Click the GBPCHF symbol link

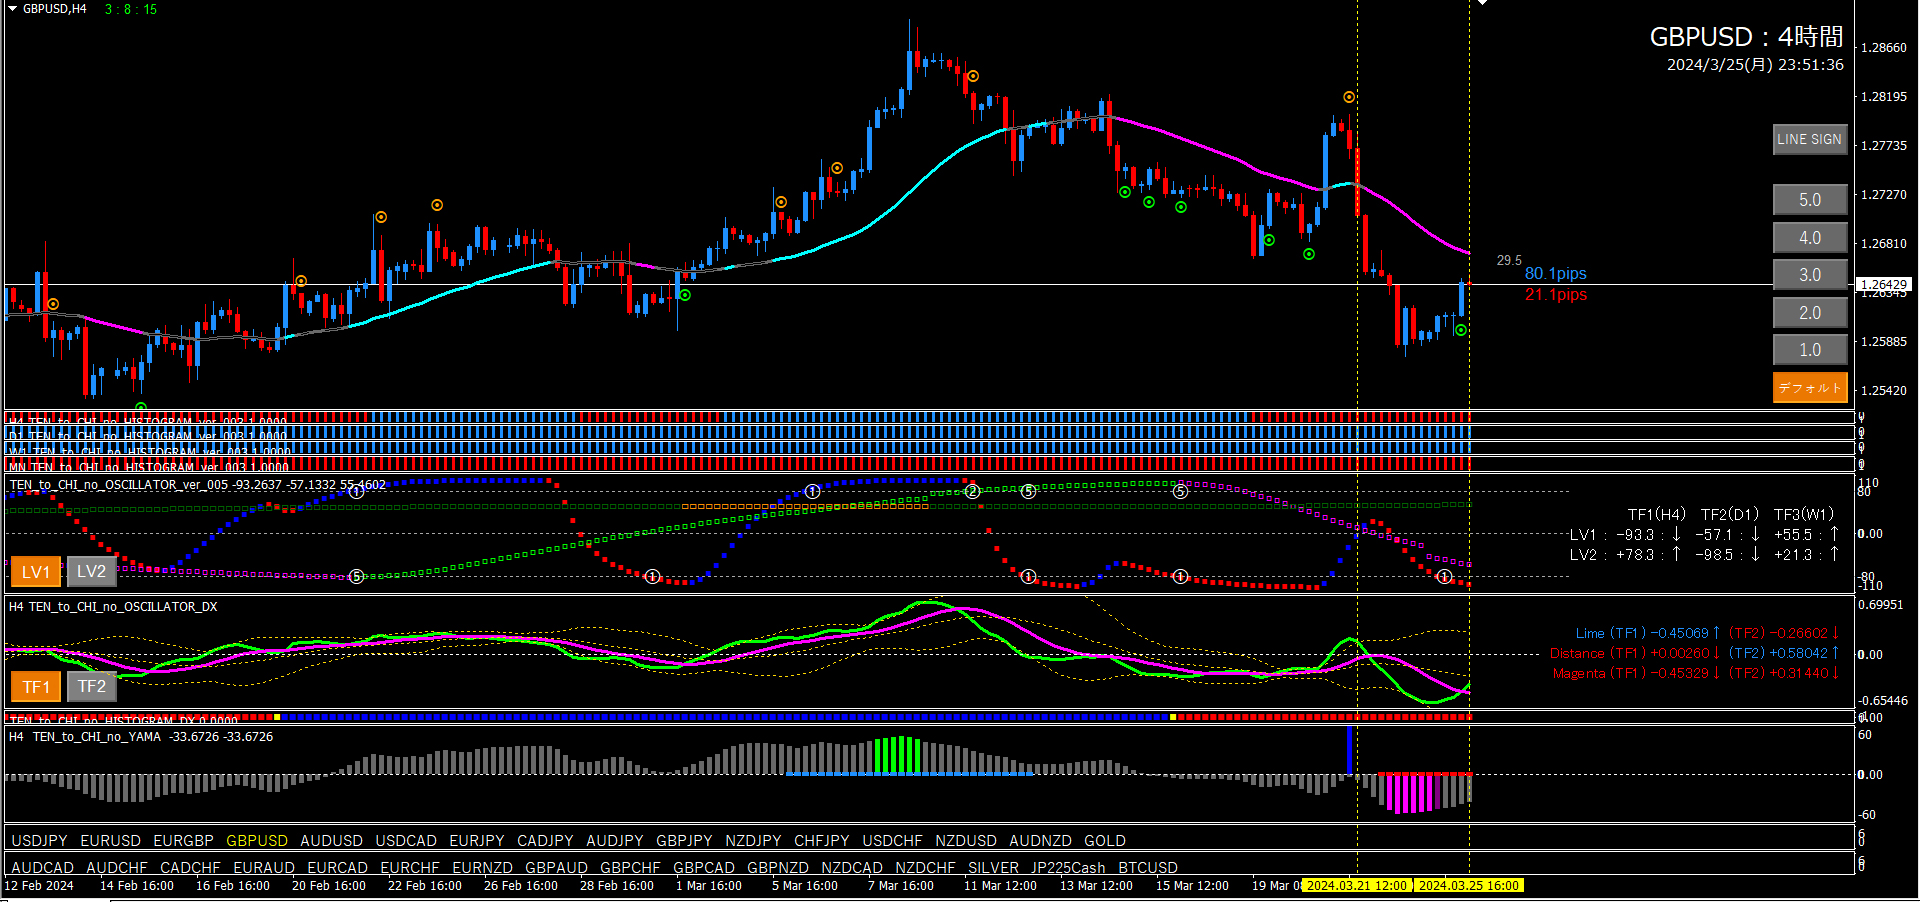tap(630, 868)
